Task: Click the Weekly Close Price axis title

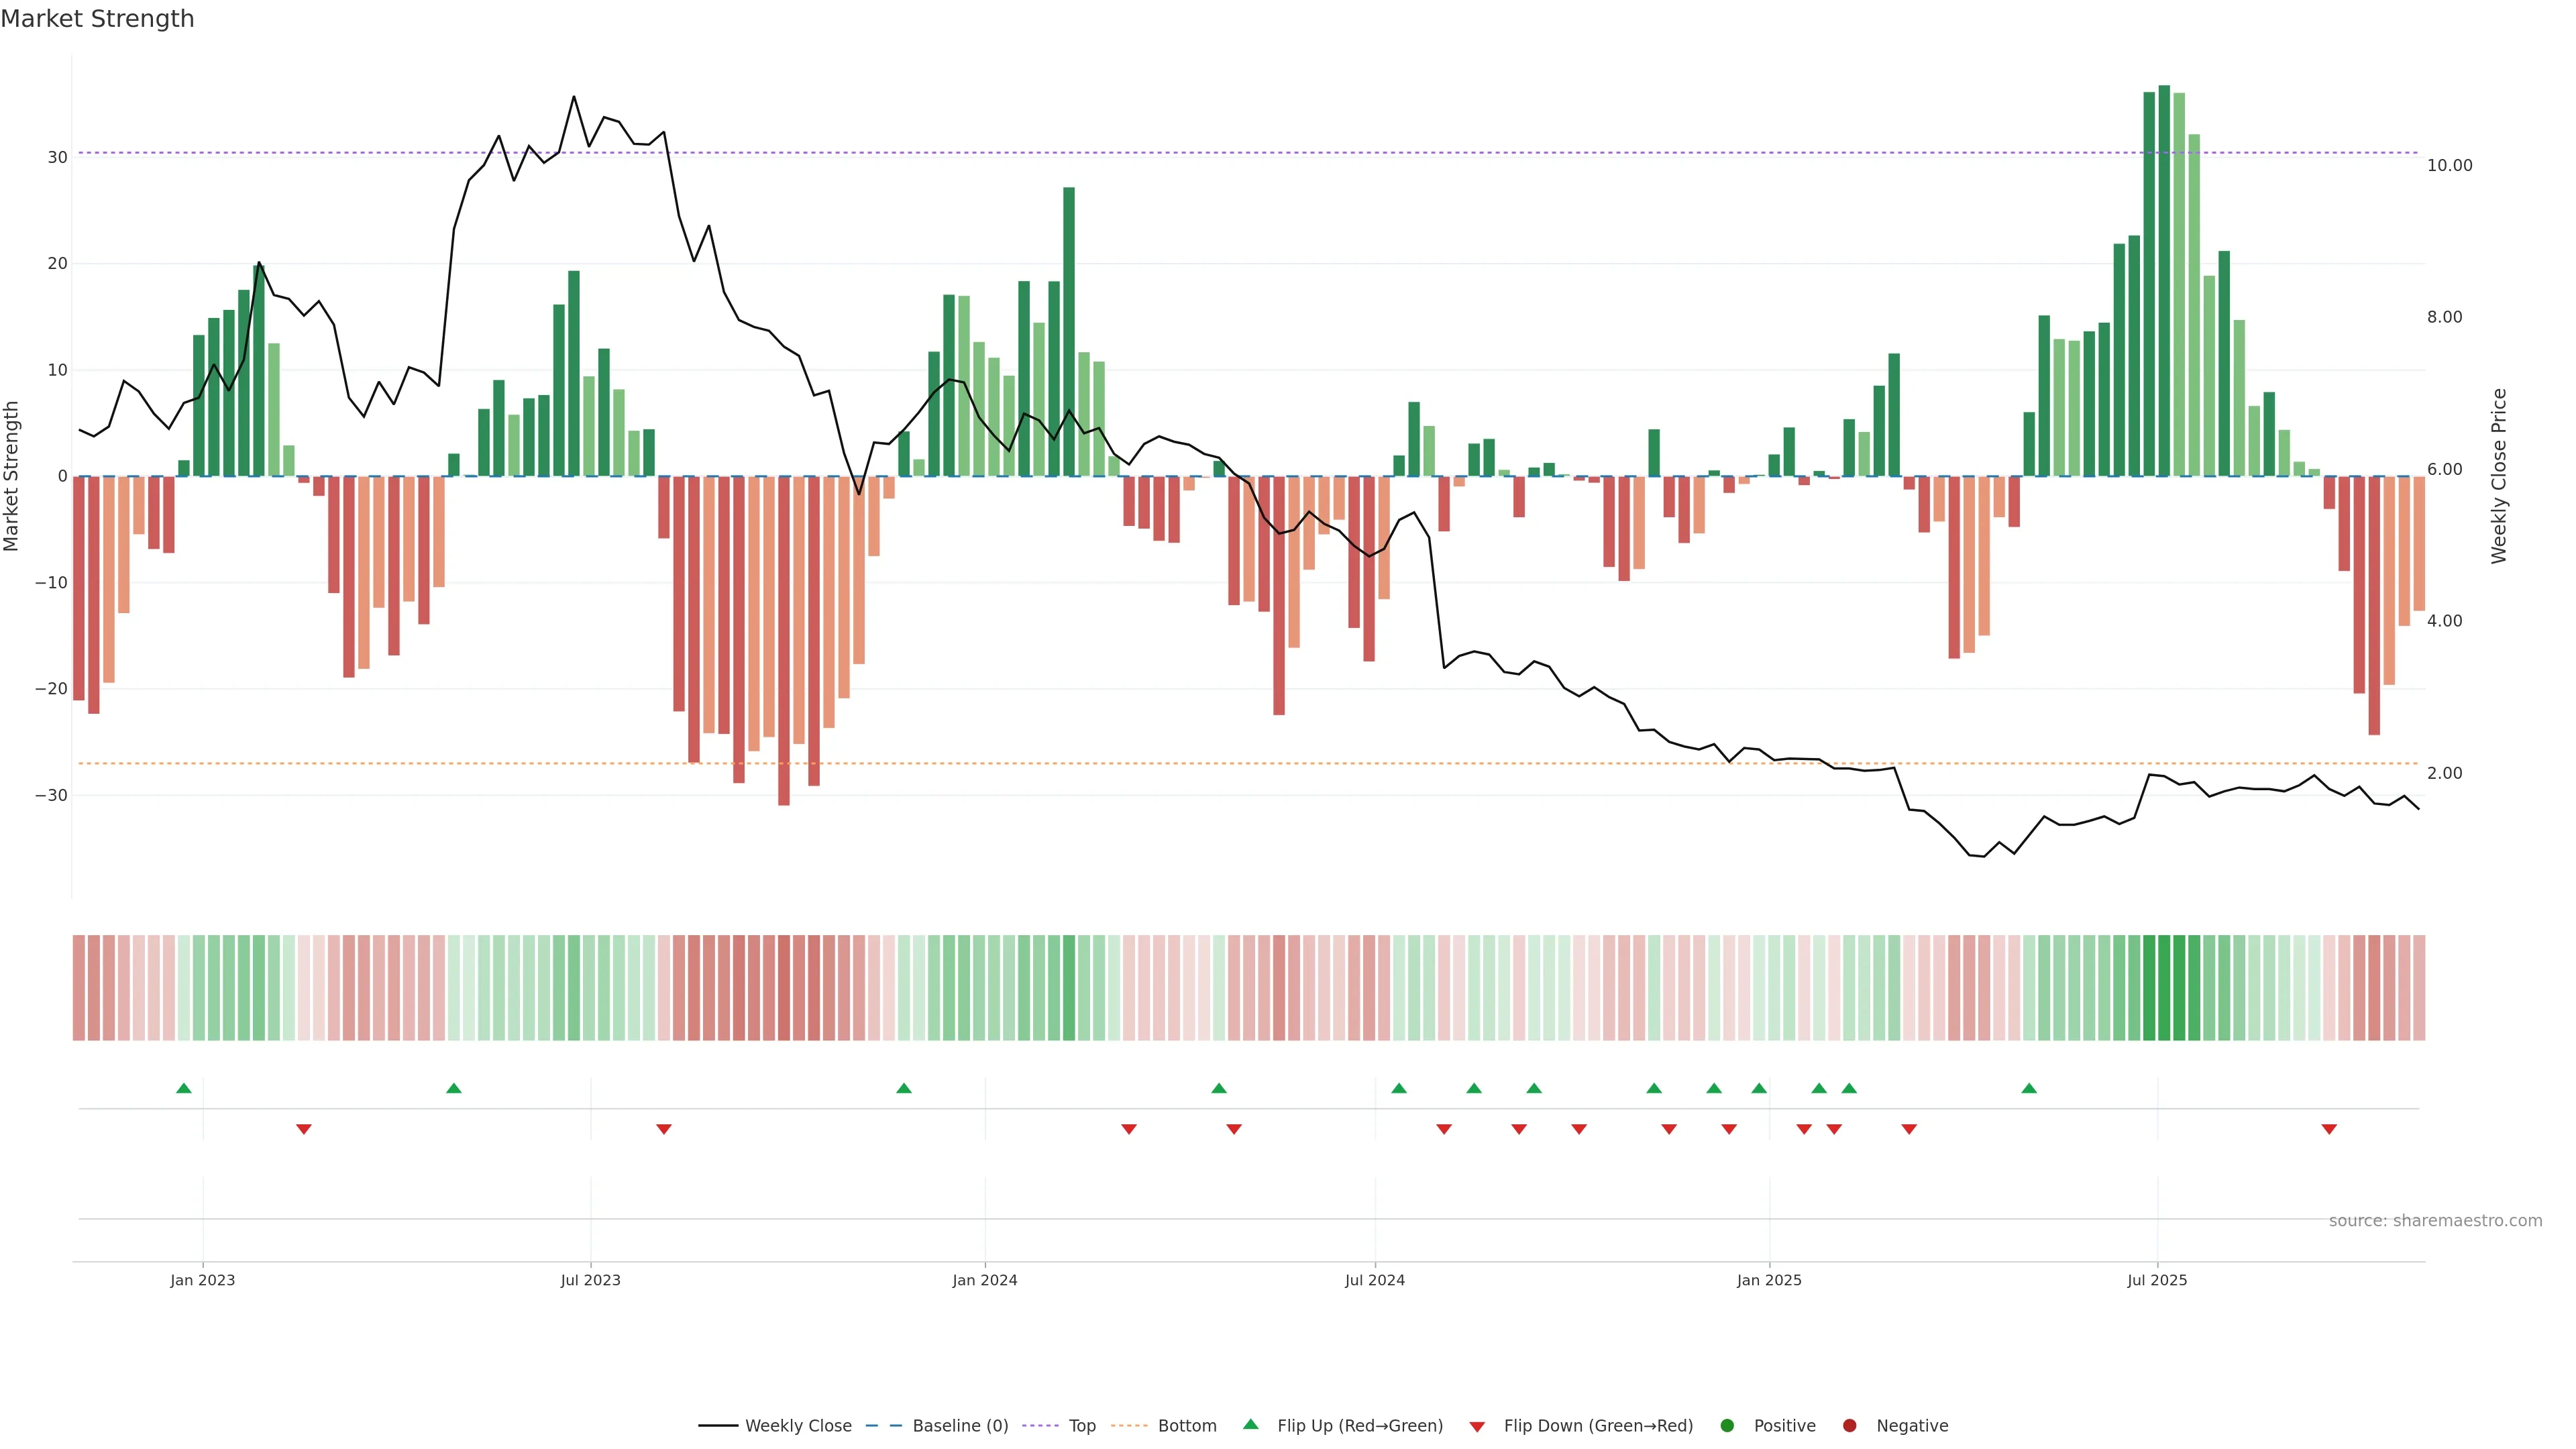Action: (2499, 476)
